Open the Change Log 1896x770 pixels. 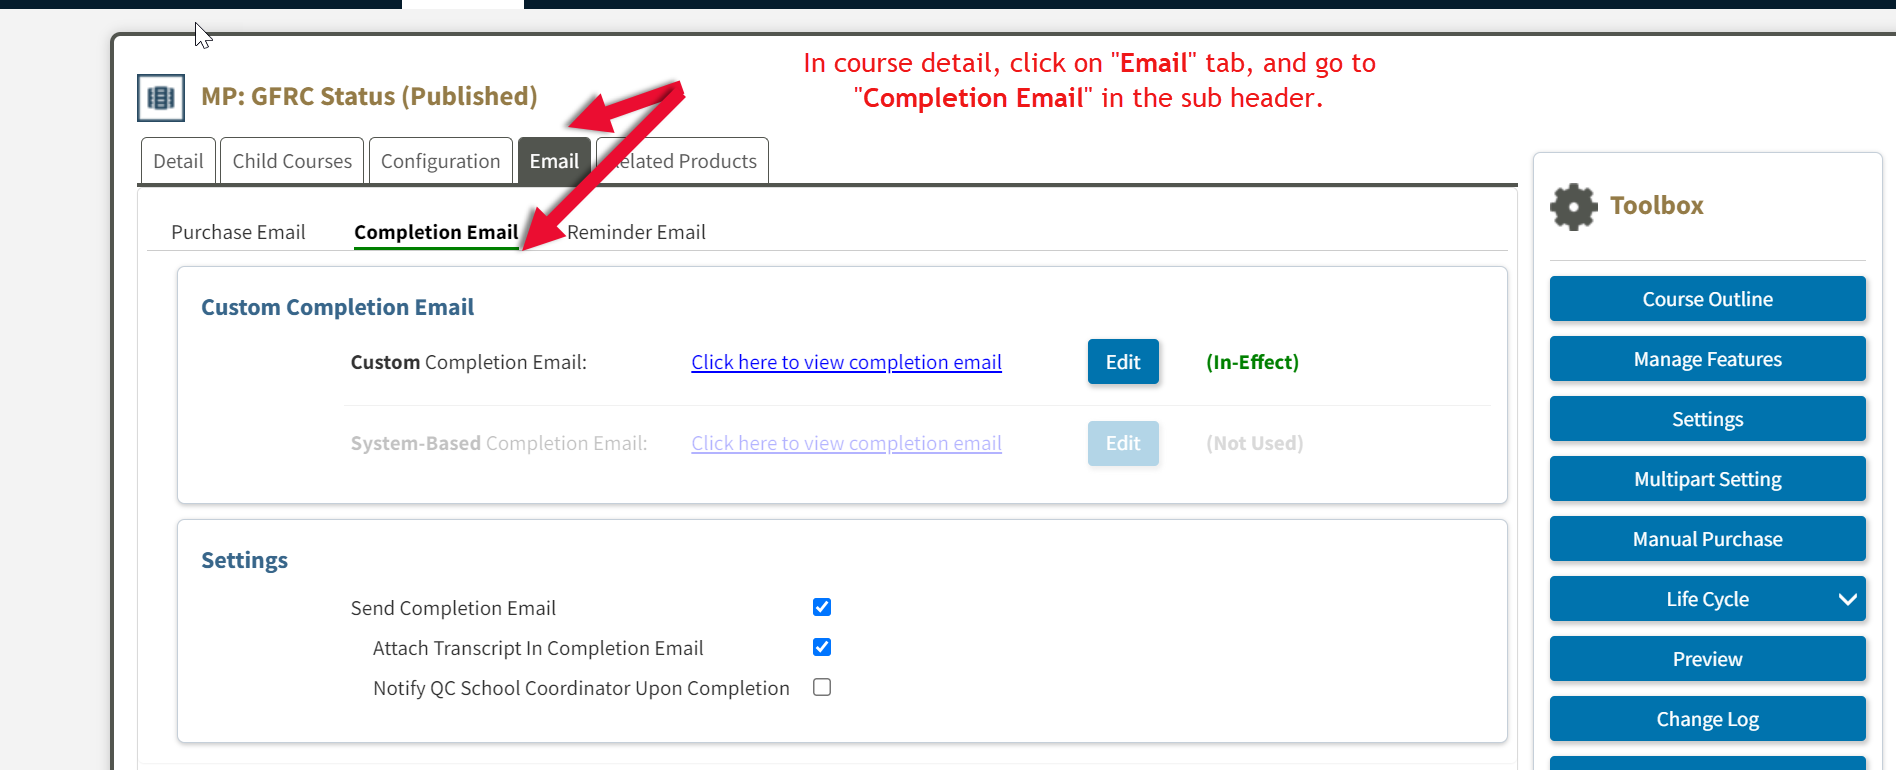pyautogui.click(x=1706, y=718)
